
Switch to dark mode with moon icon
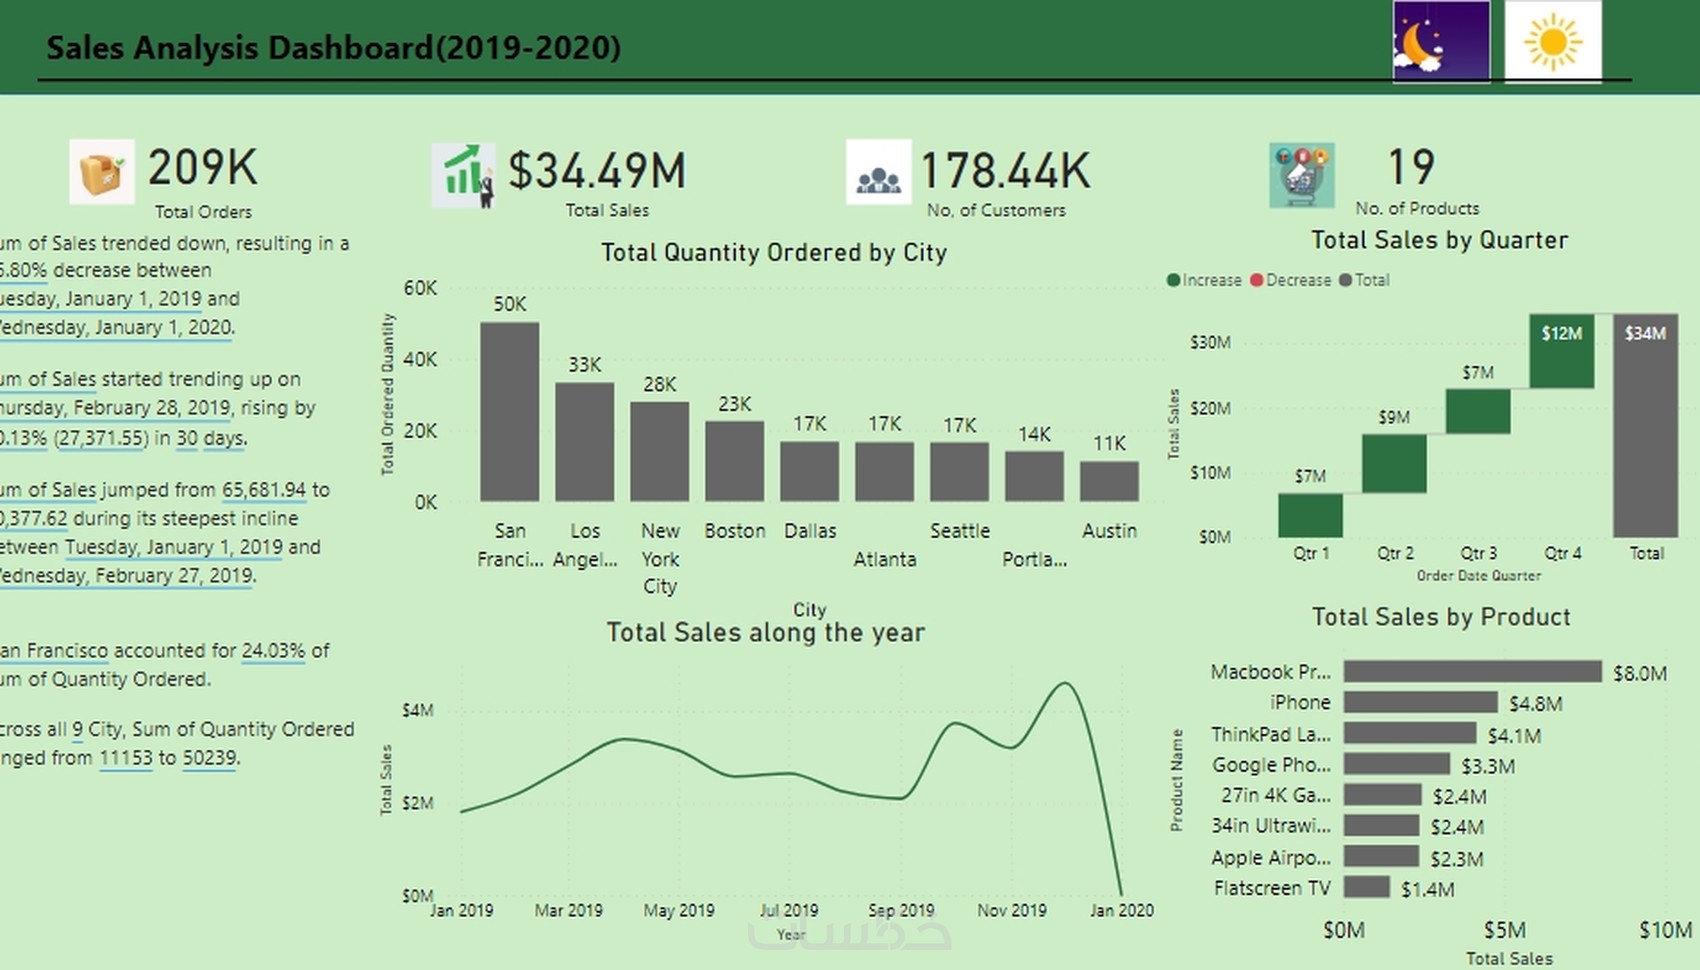tap(1440, 42)
